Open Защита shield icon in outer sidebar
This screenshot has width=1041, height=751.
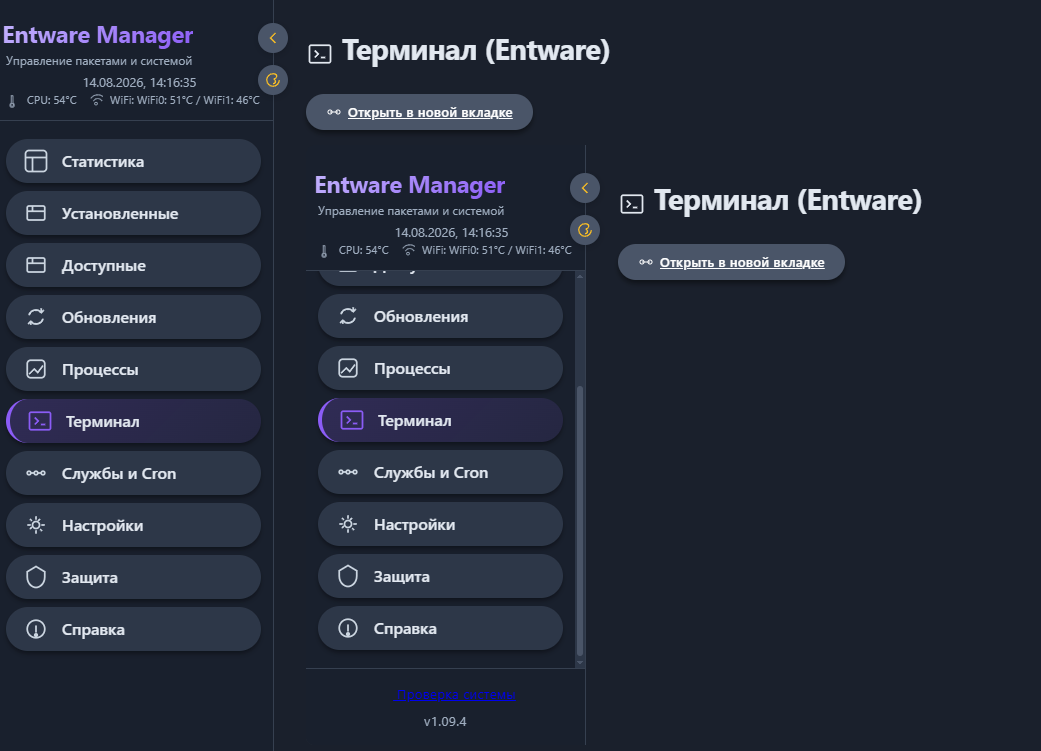(x=36, y=577)
